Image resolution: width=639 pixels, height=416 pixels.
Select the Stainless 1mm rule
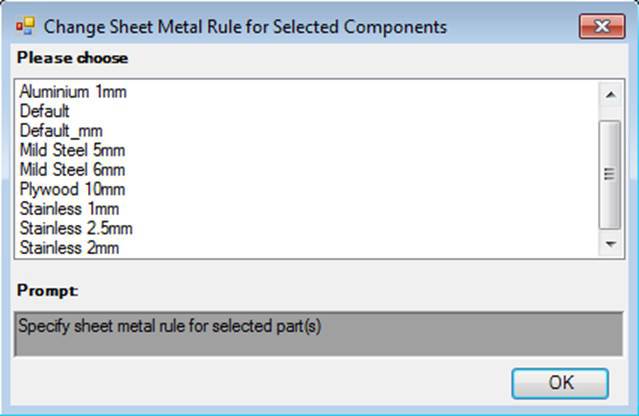(69, 209)
